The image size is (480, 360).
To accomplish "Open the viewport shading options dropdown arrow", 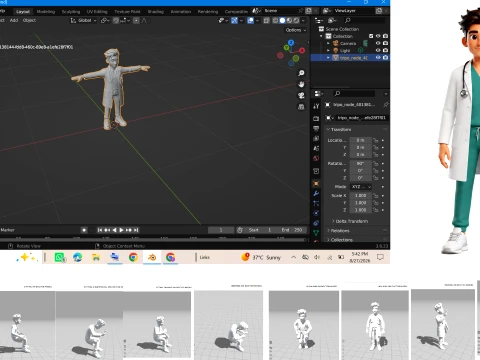I will coord(303,21).
